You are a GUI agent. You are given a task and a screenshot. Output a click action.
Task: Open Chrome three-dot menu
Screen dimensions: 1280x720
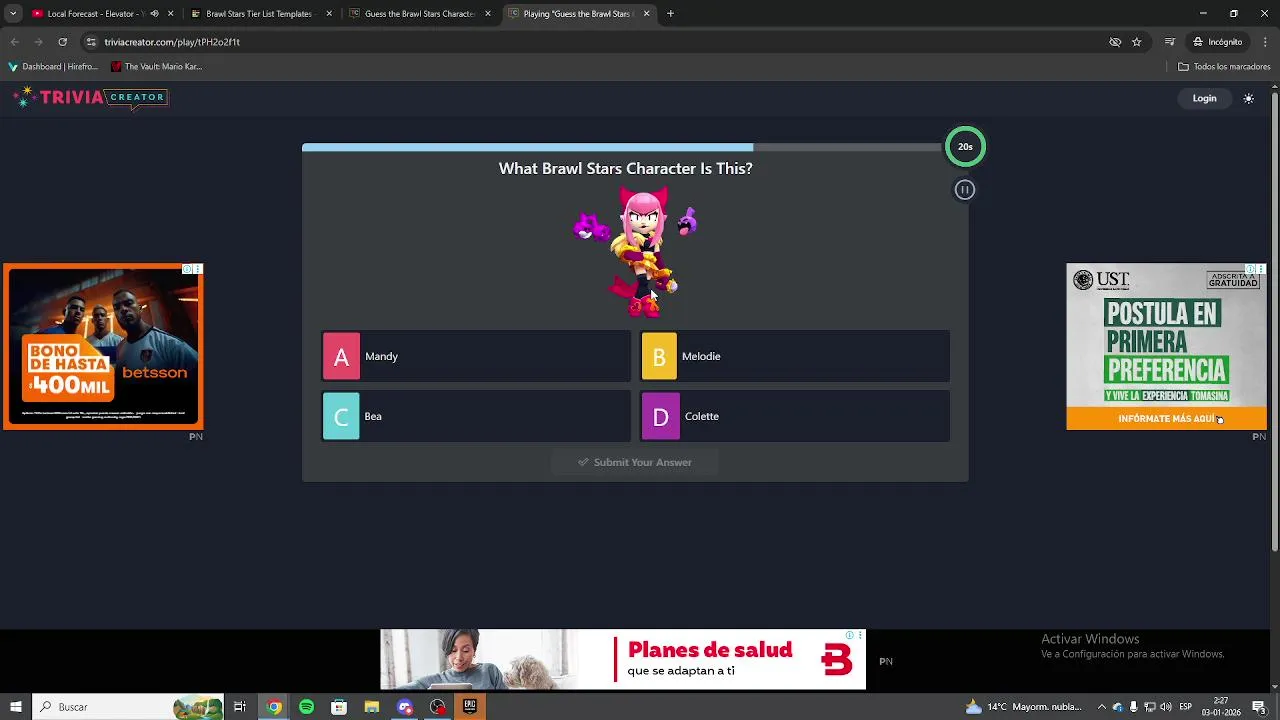[1265, 42]
